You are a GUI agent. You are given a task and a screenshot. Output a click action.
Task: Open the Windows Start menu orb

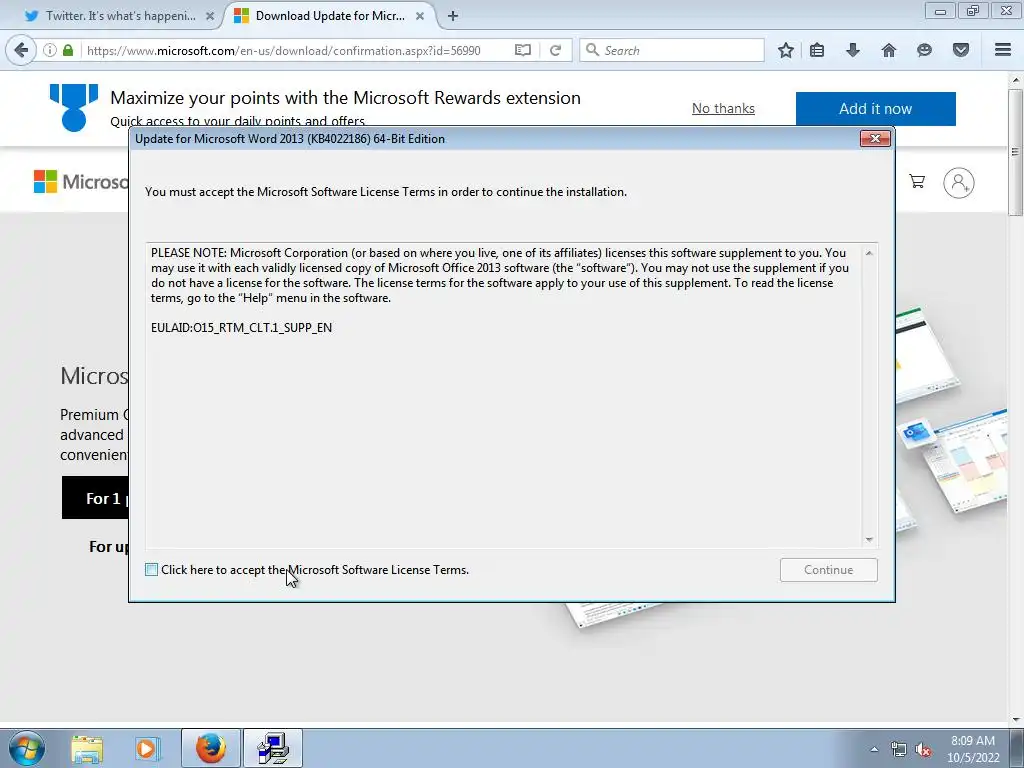click(27, 748)
